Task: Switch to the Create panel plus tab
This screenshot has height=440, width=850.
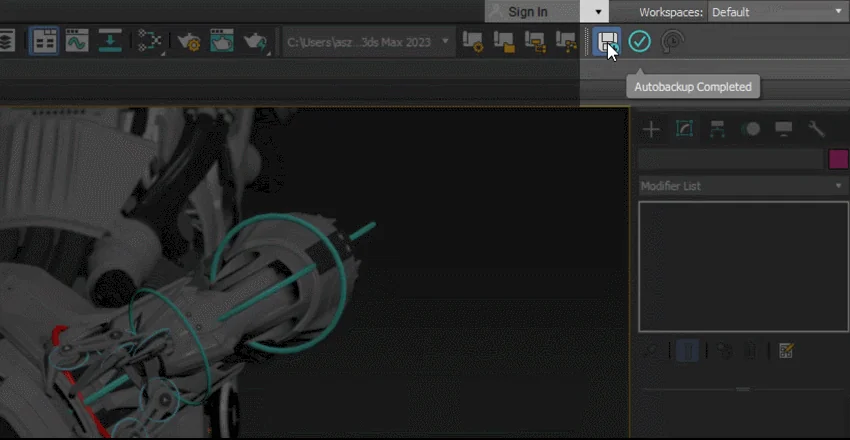Action: [x=651, y=129]
